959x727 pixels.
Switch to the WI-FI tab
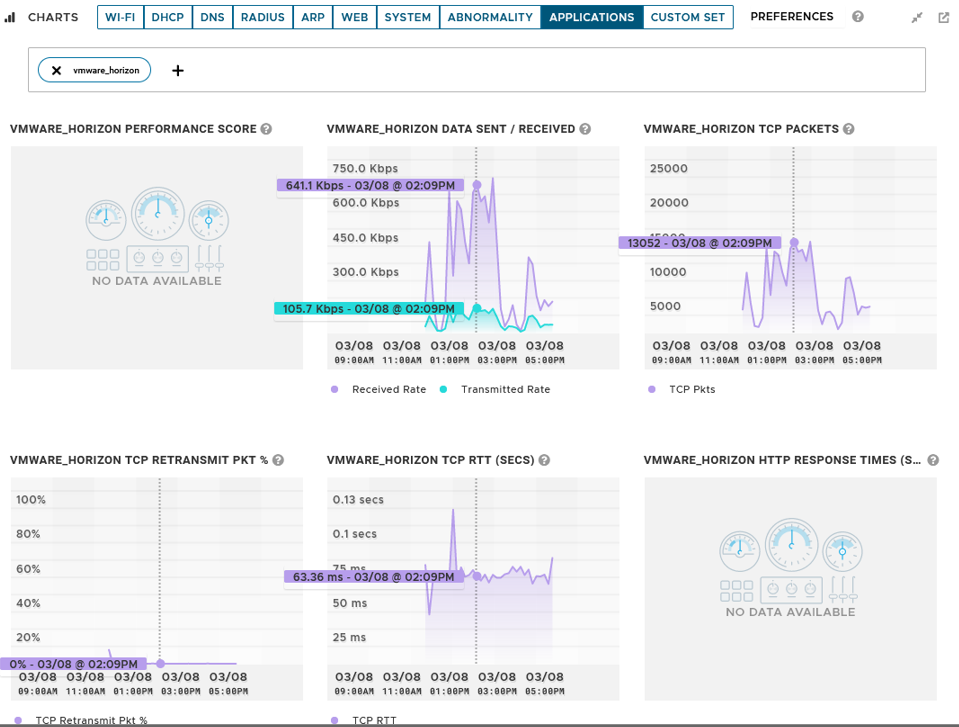click(x=120, y=17)
